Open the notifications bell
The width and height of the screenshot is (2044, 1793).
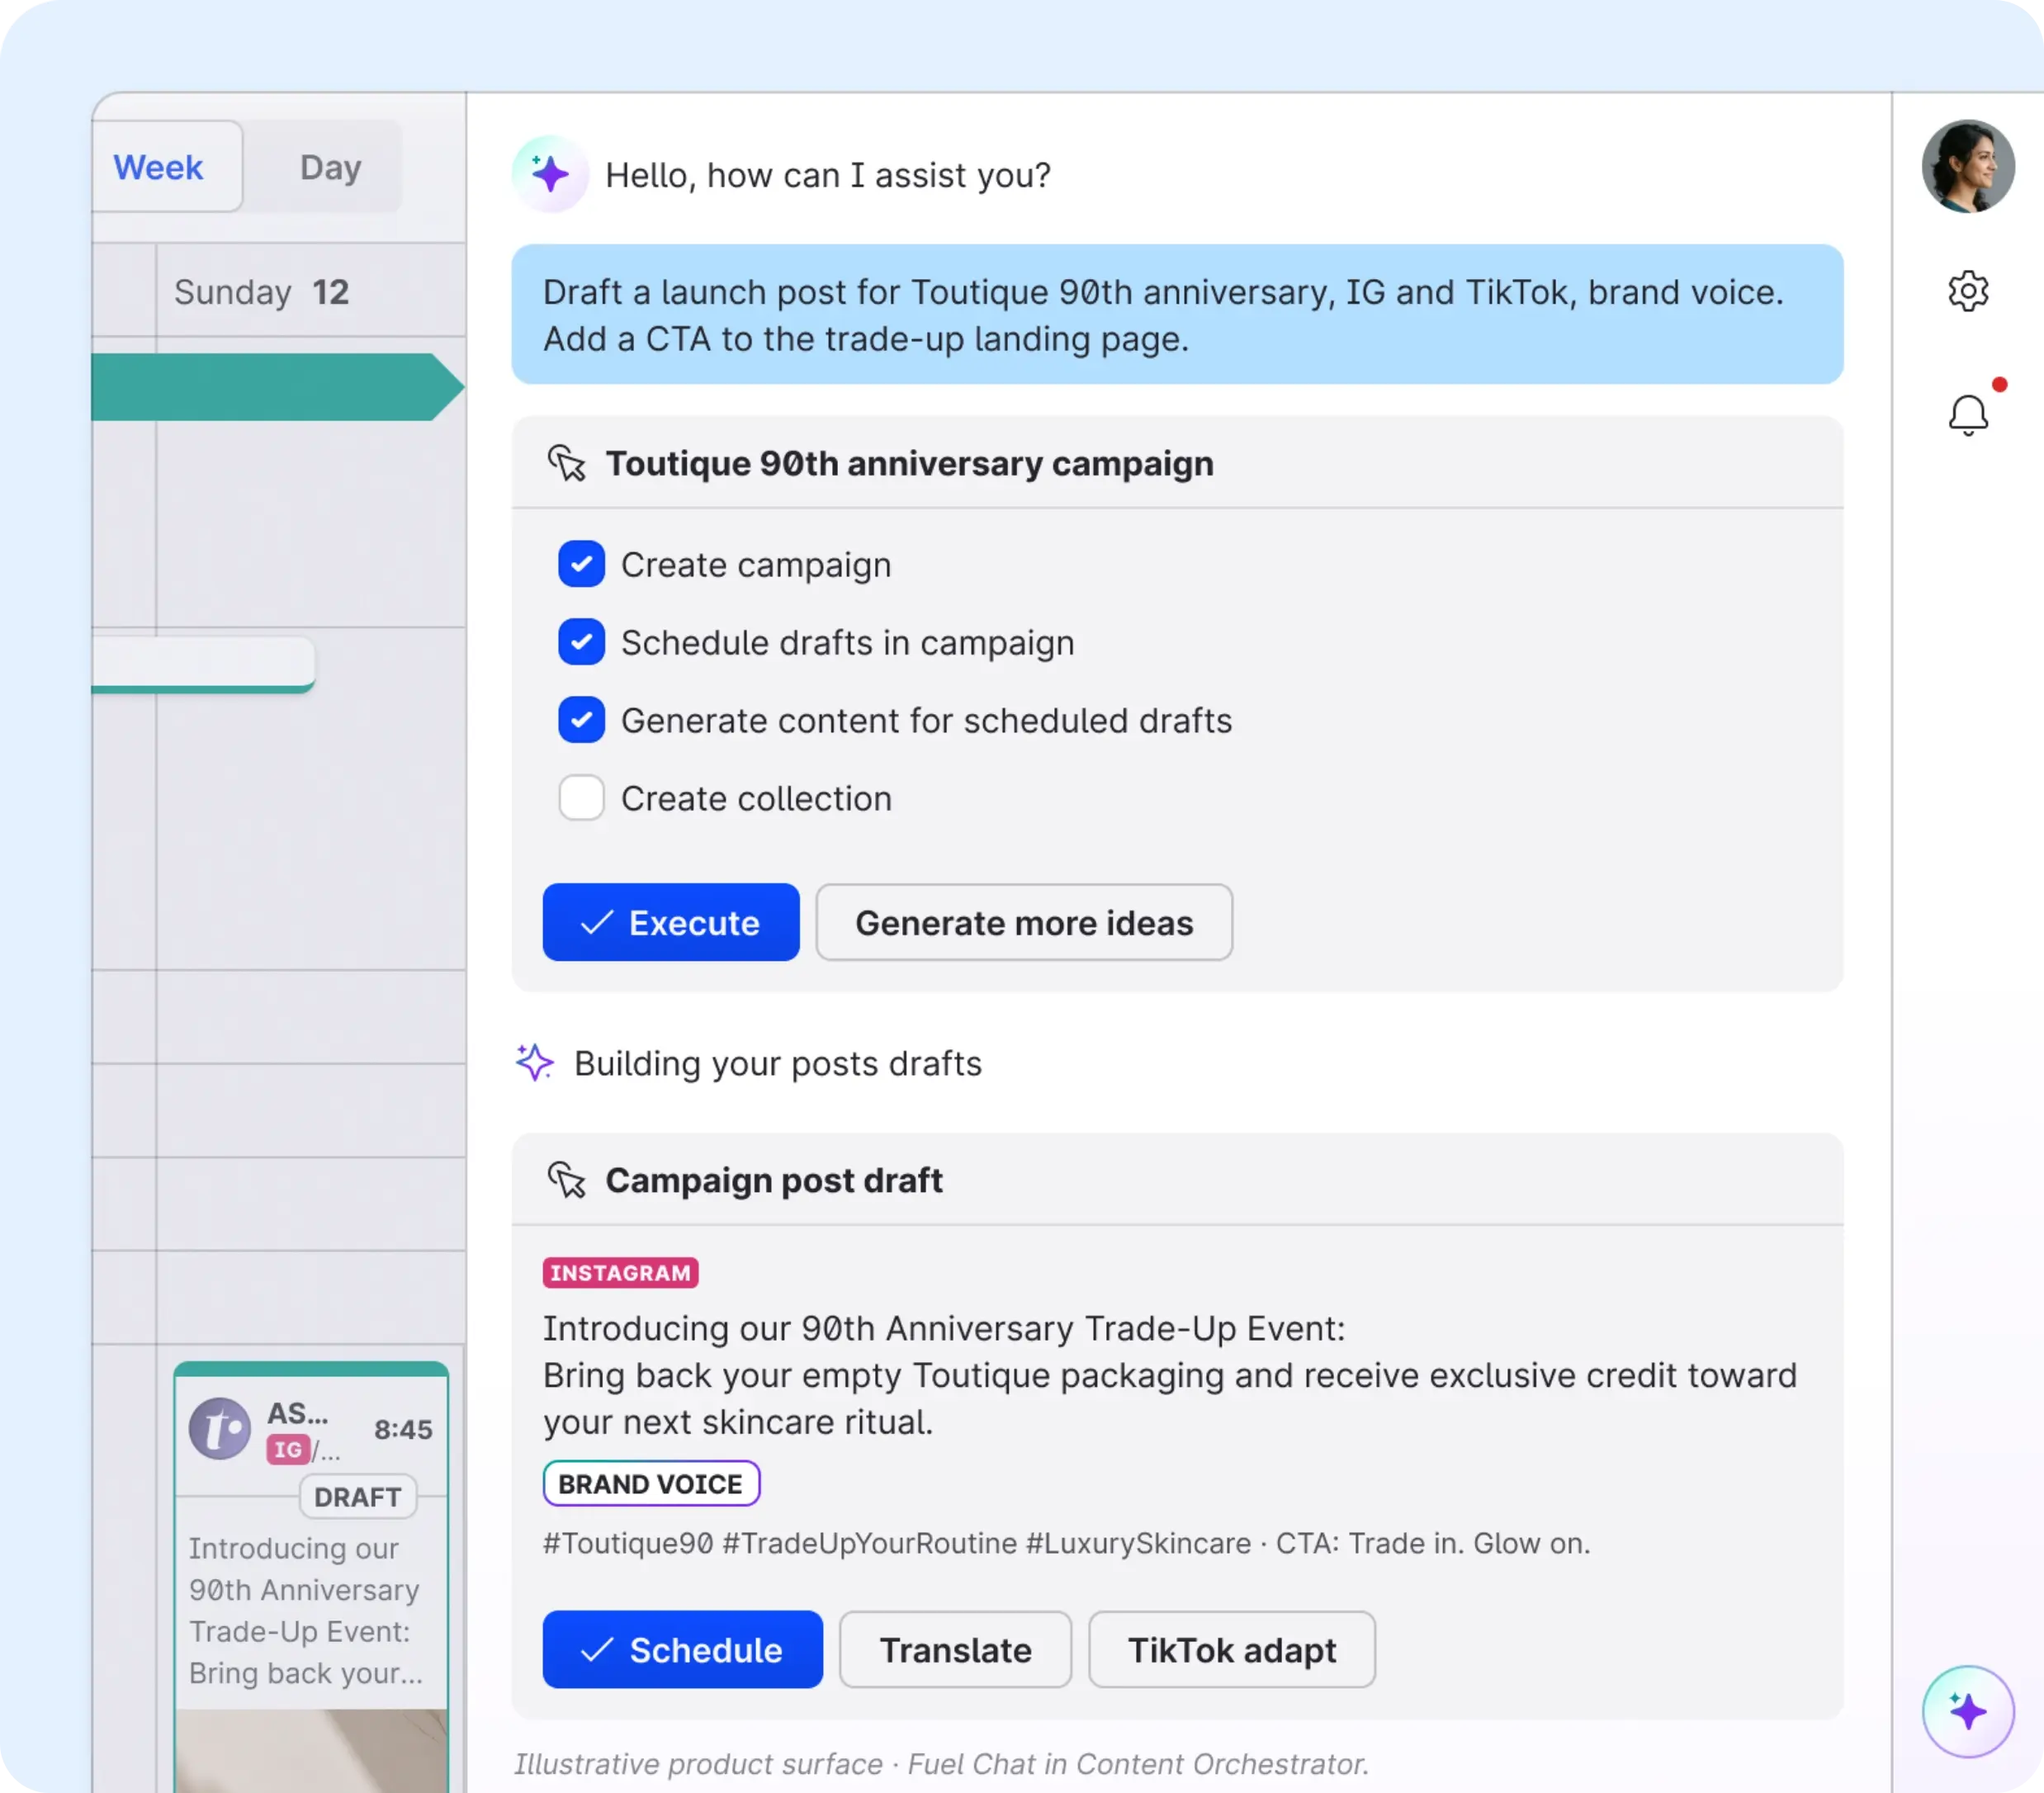1968,414
